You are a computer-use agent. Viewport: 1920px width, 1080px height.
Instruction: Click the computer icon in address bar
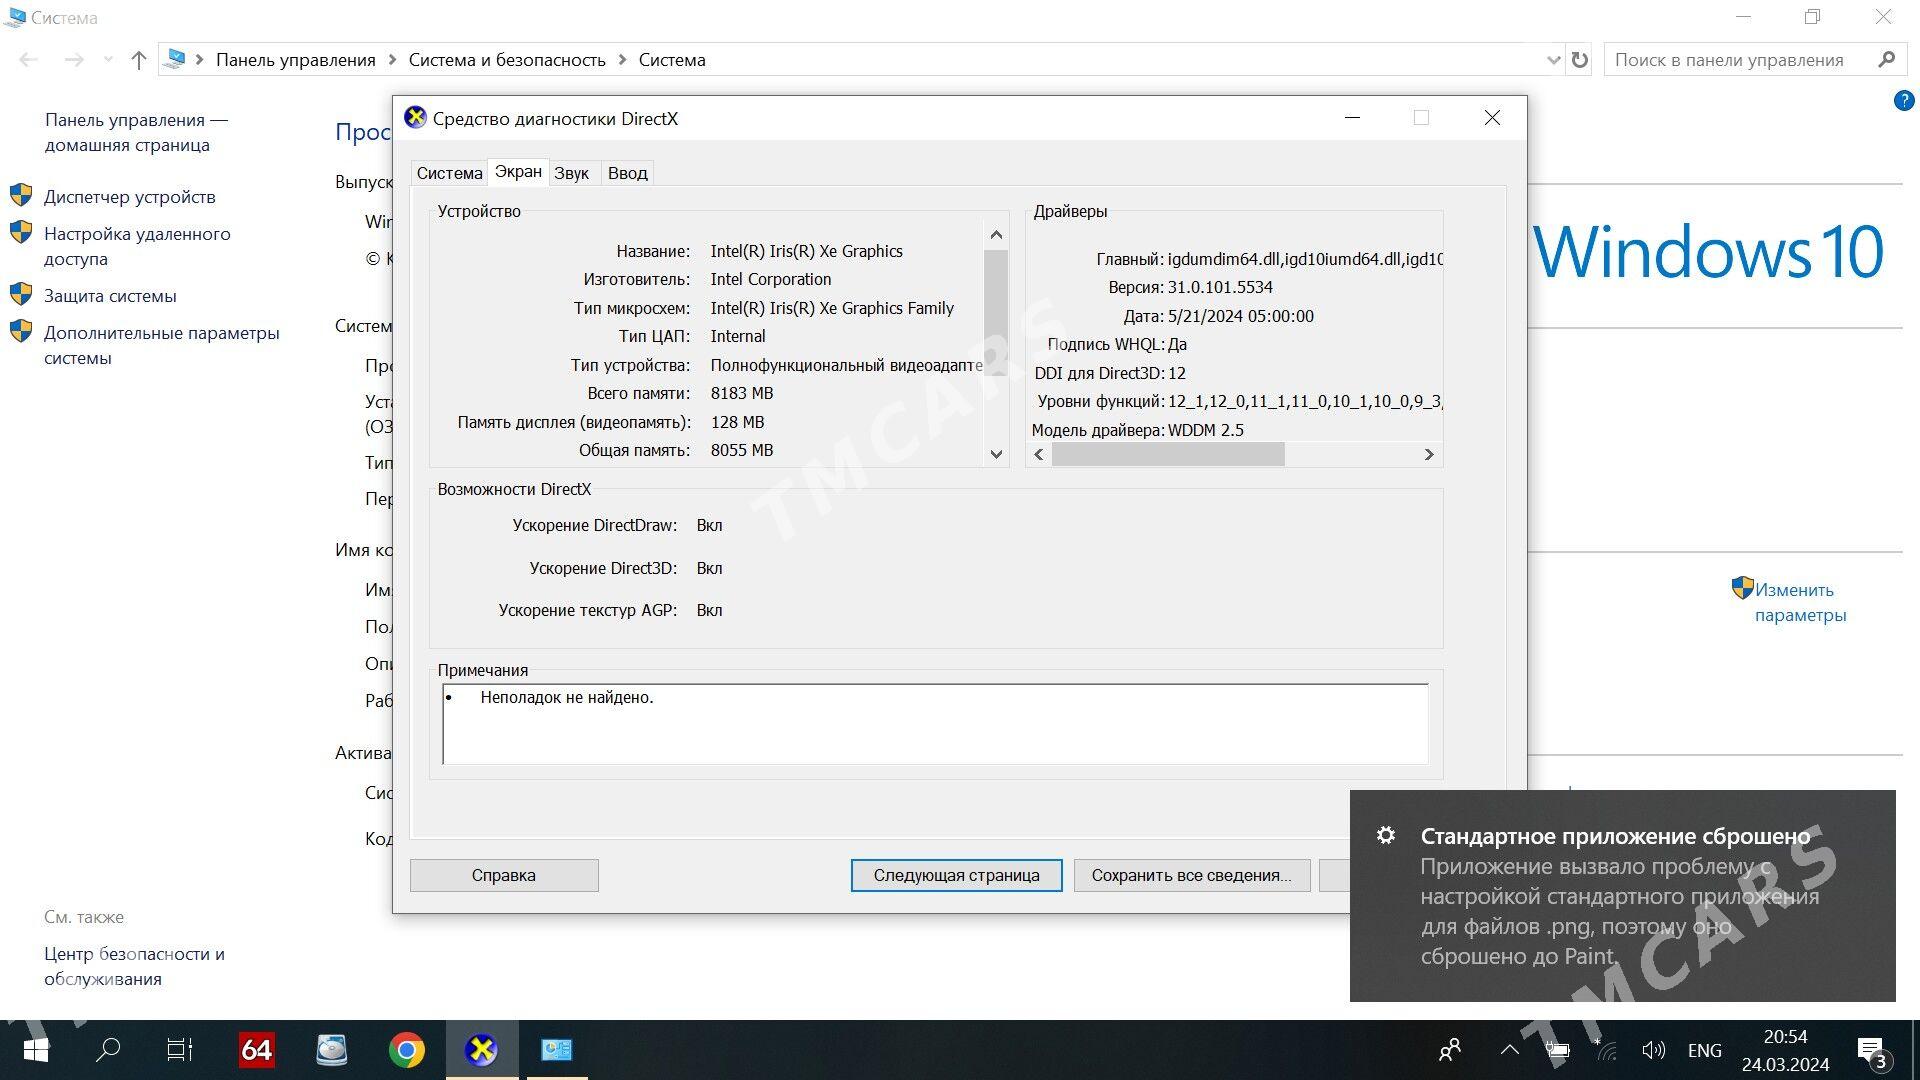click(x=175, y=59)
